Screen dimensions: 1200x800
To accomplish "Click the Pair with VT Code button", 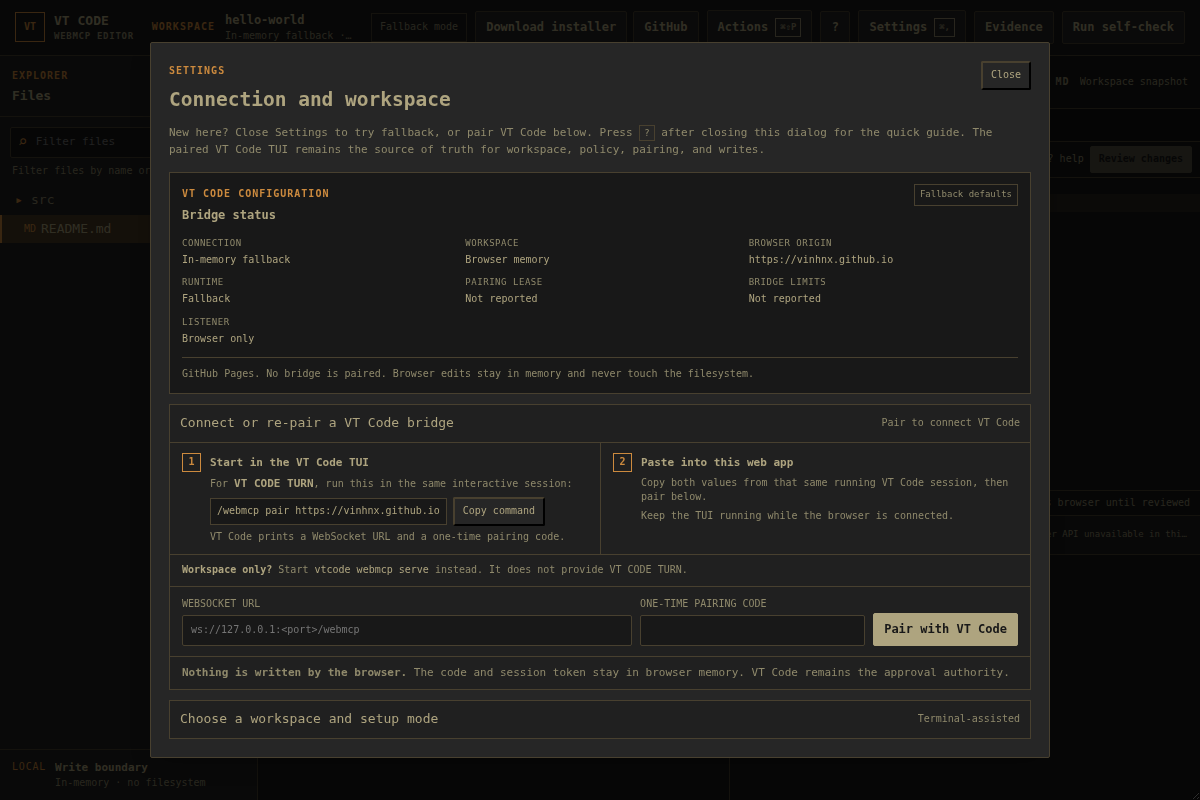I will (945, 629).
